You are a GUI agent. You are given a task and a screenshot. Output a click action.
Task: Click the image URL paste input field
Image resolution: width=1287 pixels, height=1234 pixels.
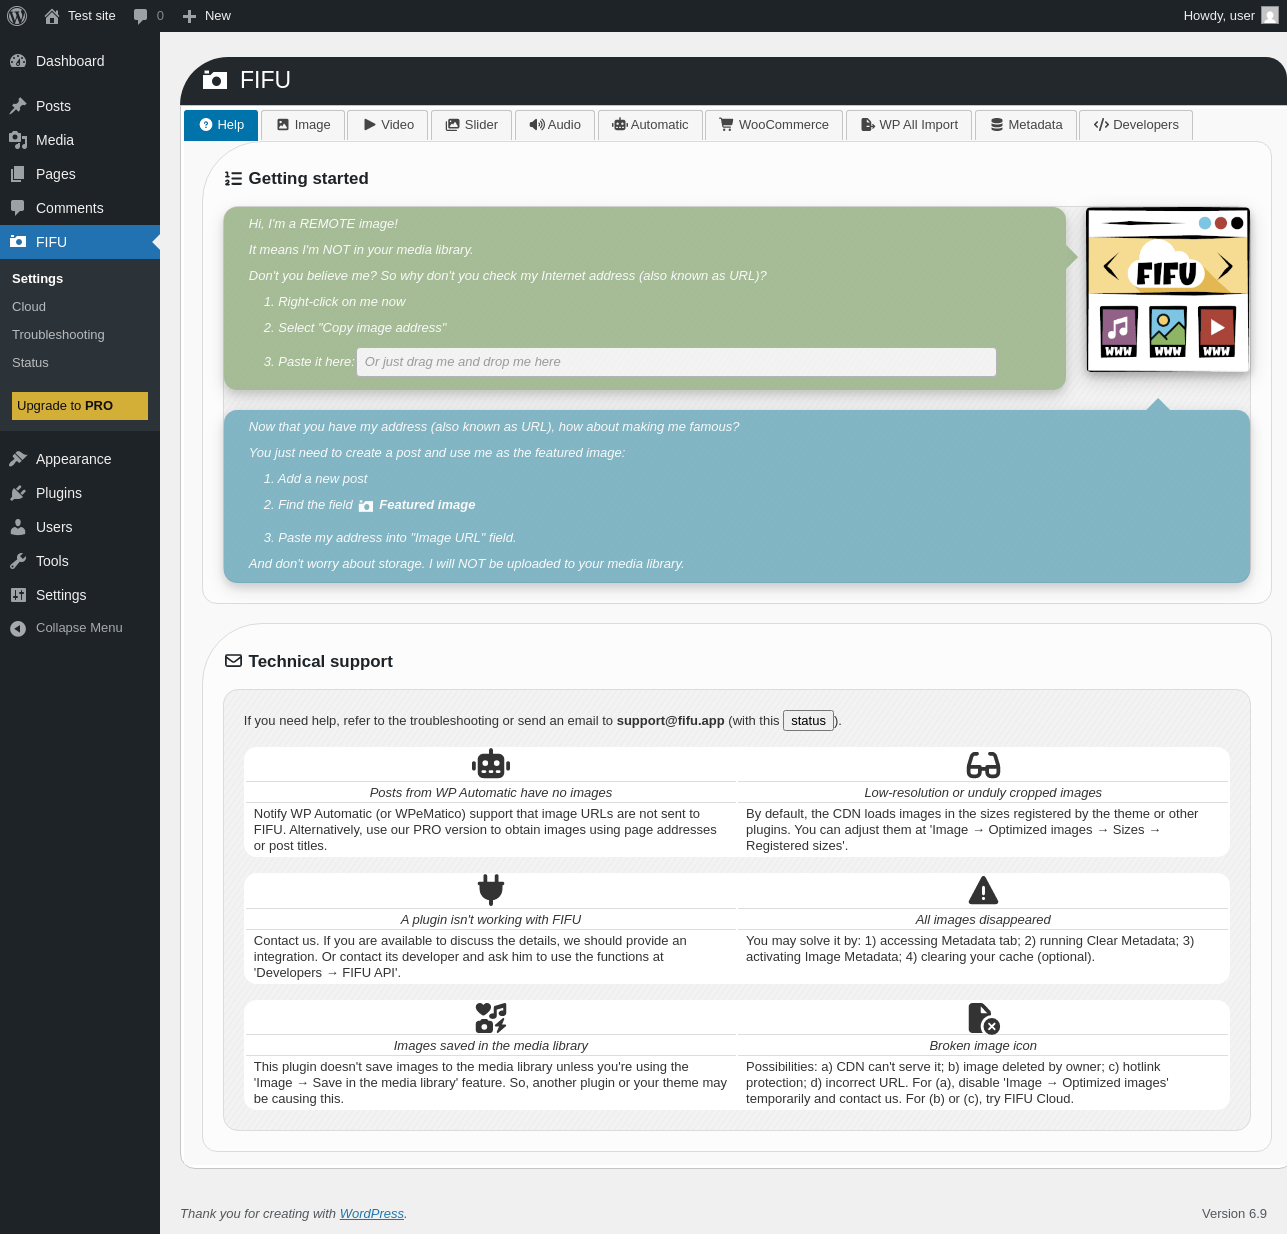pos(676,362)
